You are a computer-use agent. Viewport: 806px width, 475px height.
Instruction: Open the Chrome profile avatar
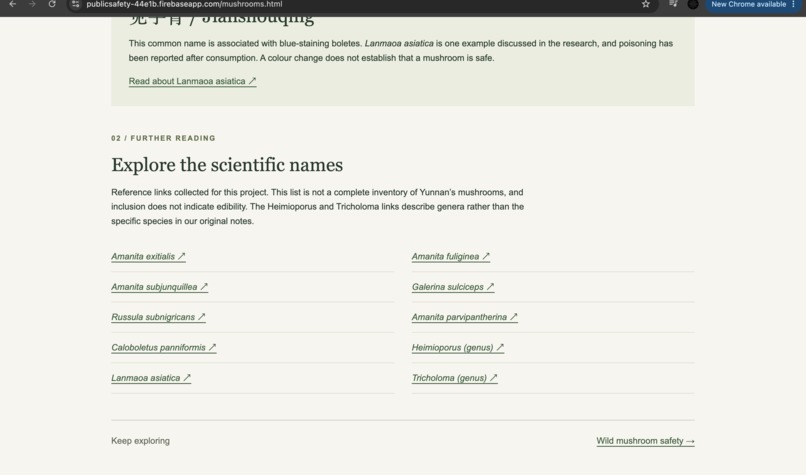pos(693,4)
